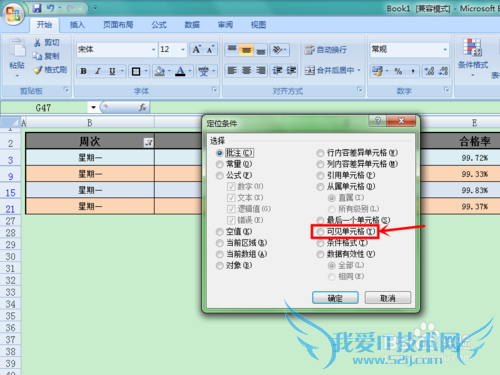Image resolution: width=500 pixels, height=375 pixels.
Task: Apply comma style number format
Action: pyautogui.click(x=413, y=71)
